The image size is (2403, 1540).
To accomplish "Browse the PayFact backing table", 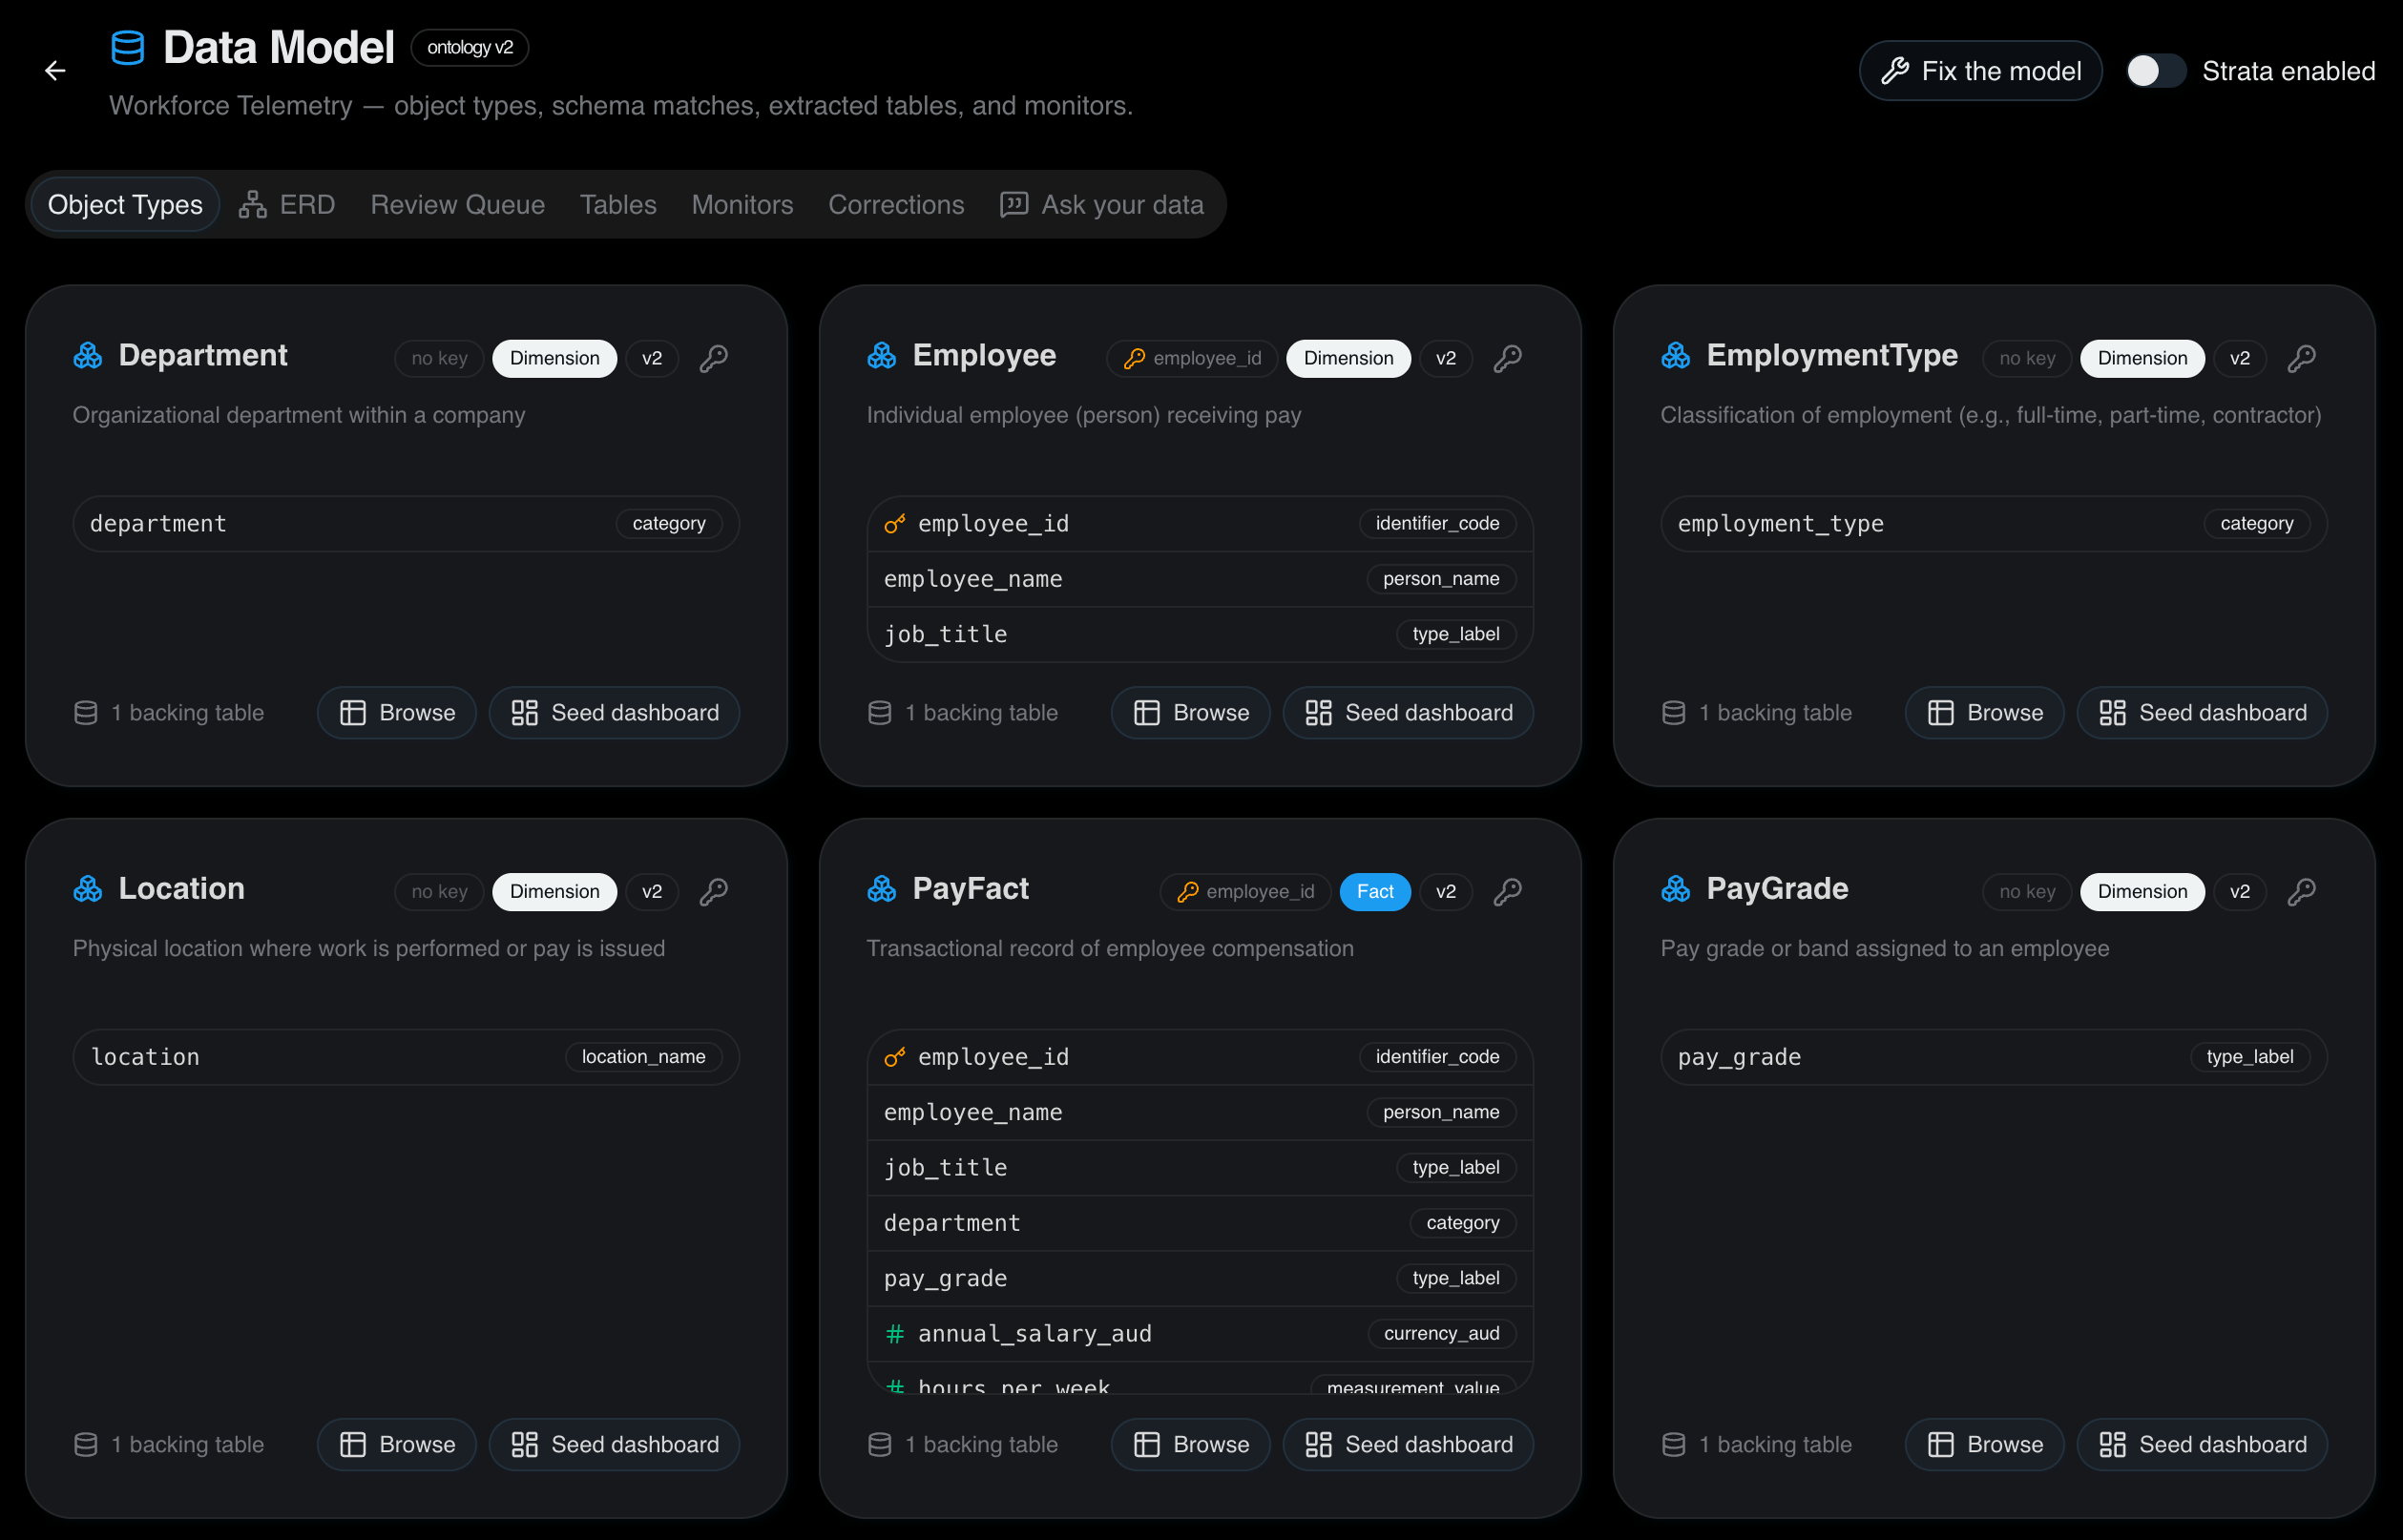I will point(1191,1445).
